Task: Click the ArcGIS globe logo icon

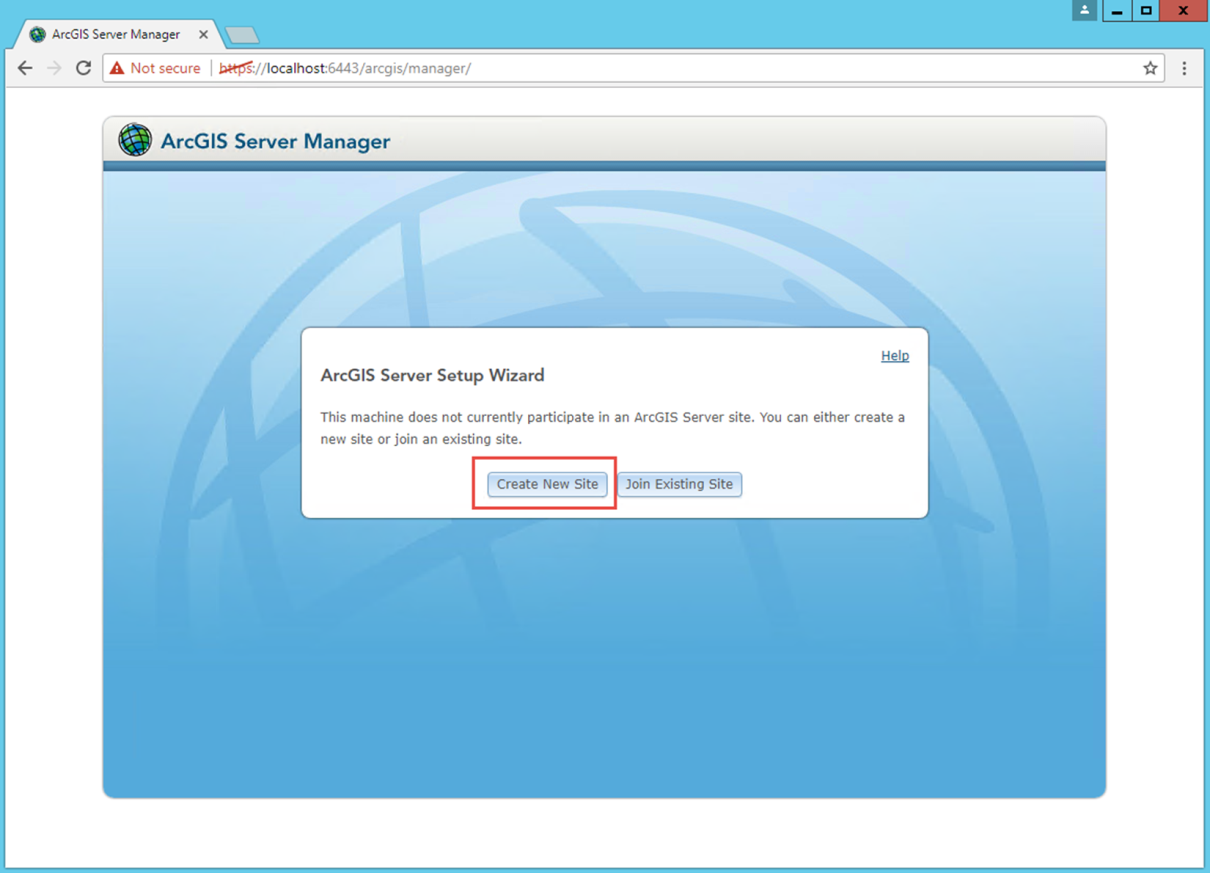Action: [x=135, y=140]
